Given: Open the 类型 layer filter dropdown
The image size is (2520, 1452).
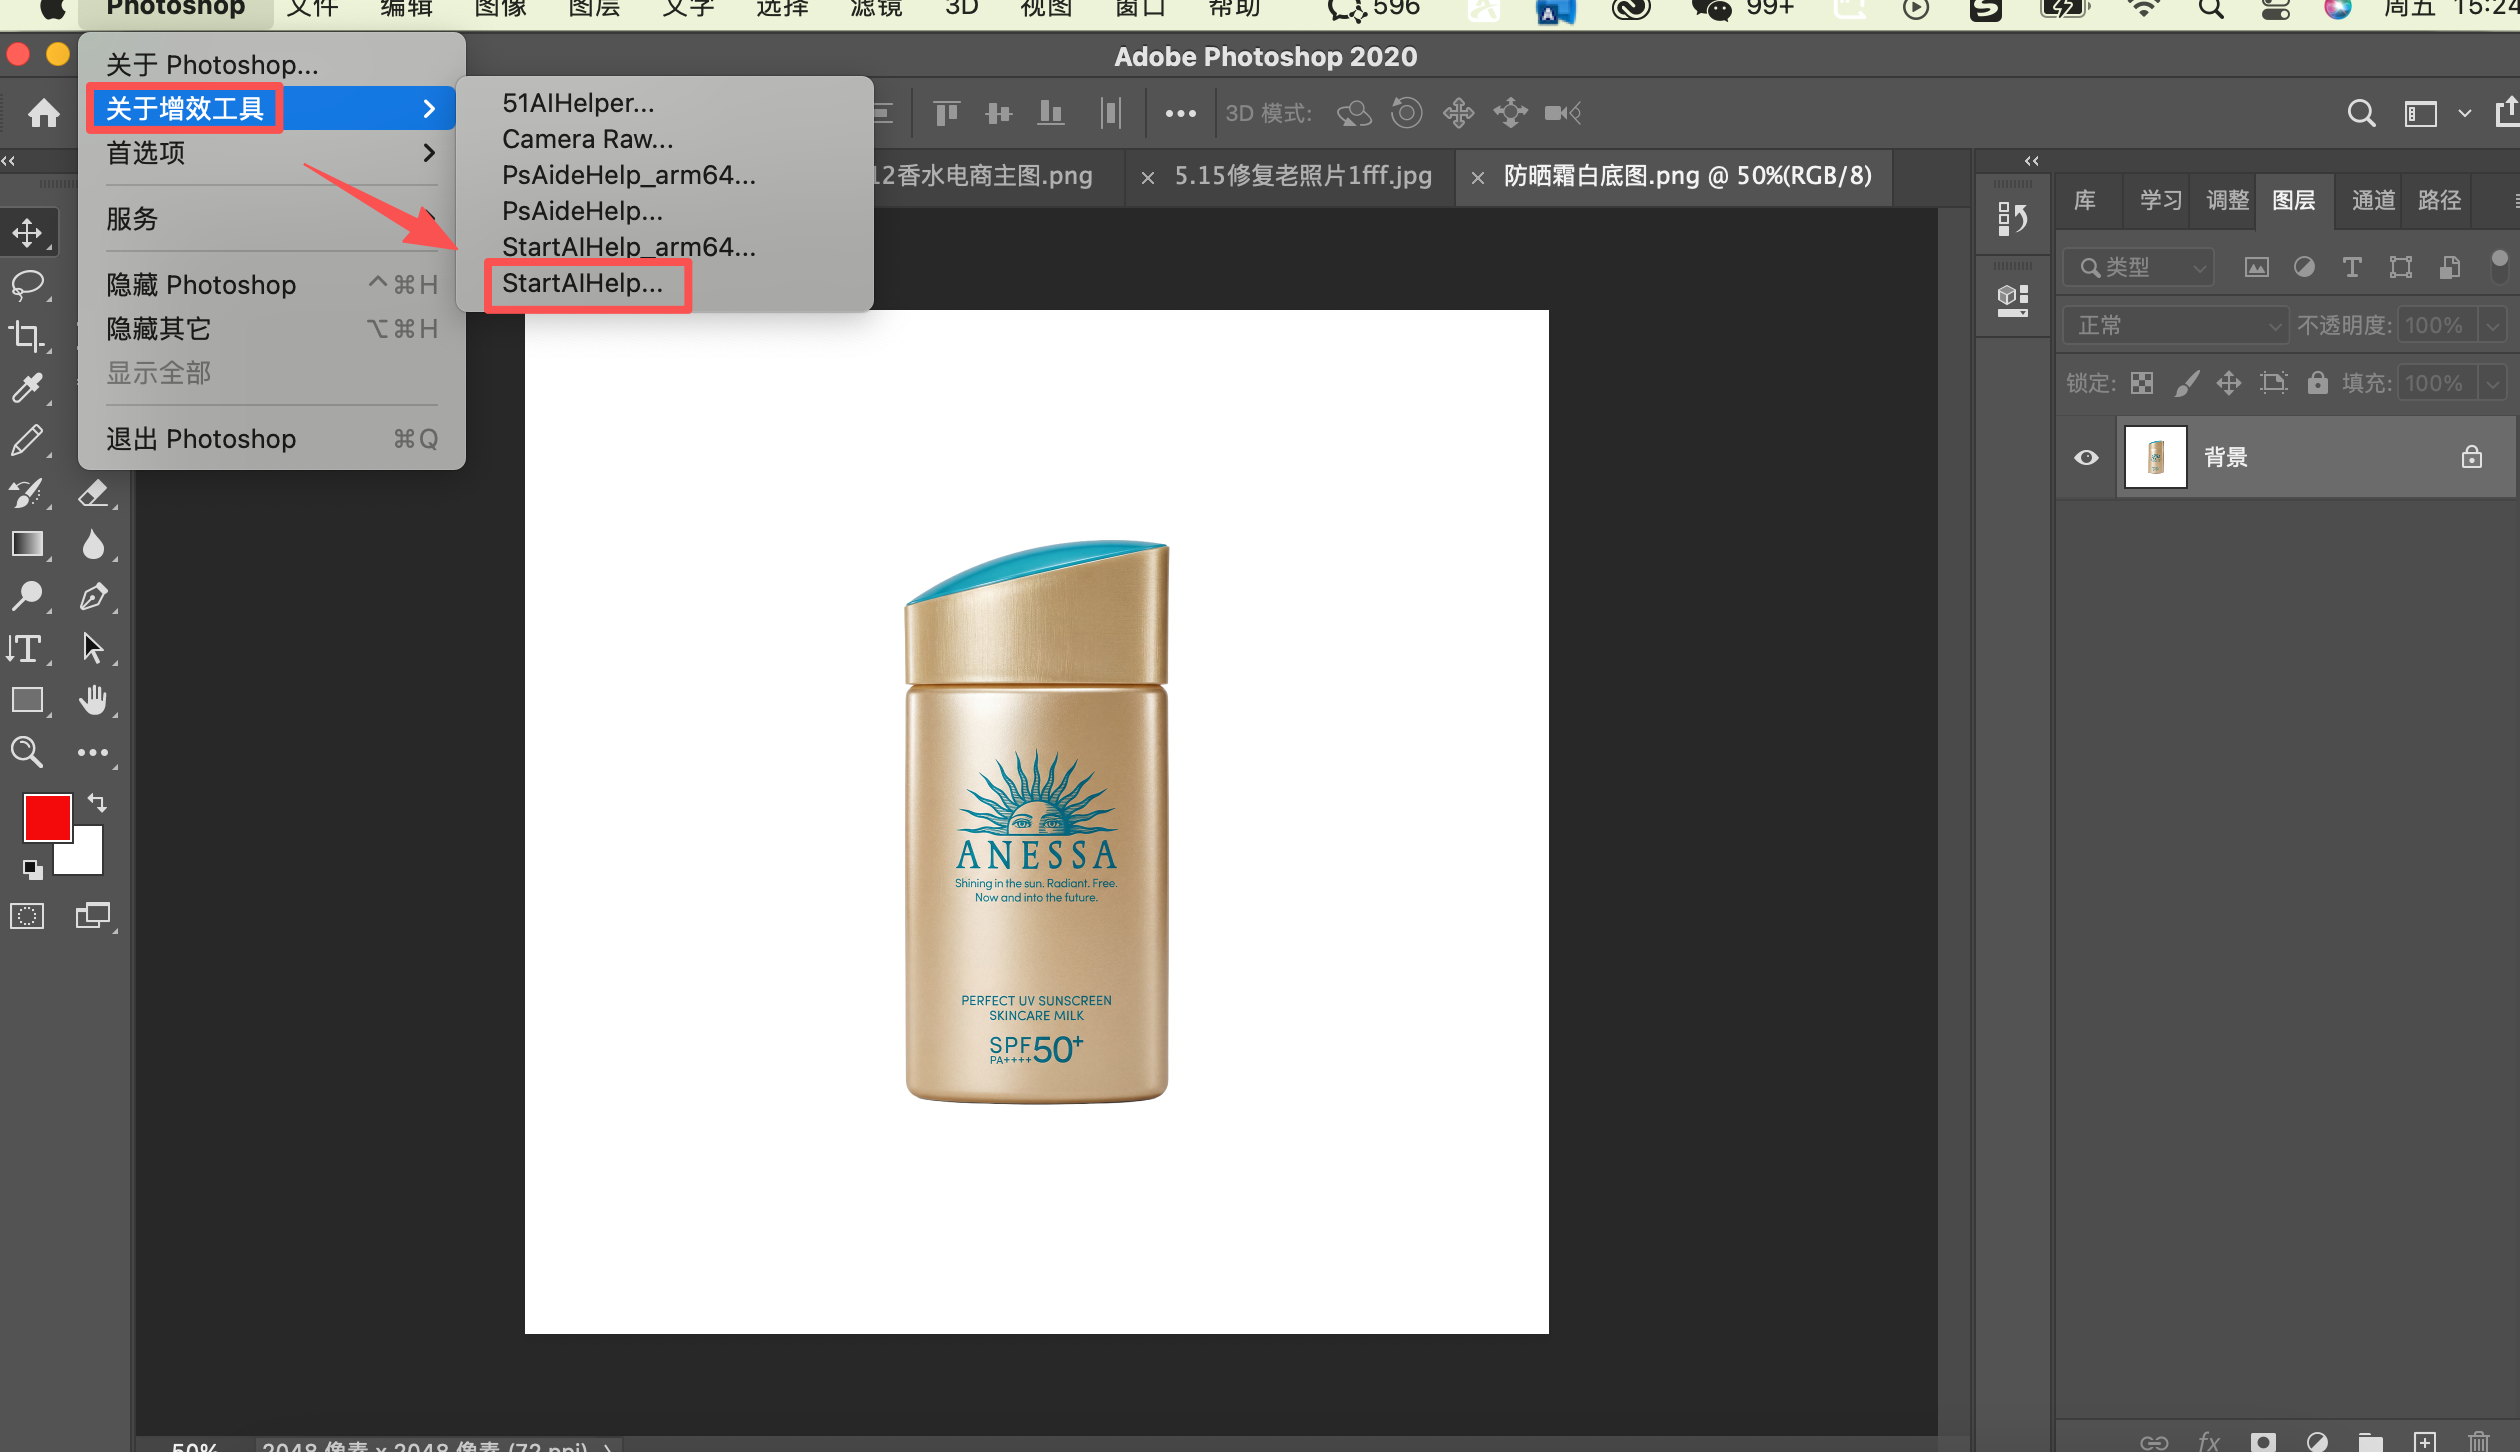Looking at the screenshot, I should (2138, 267).
